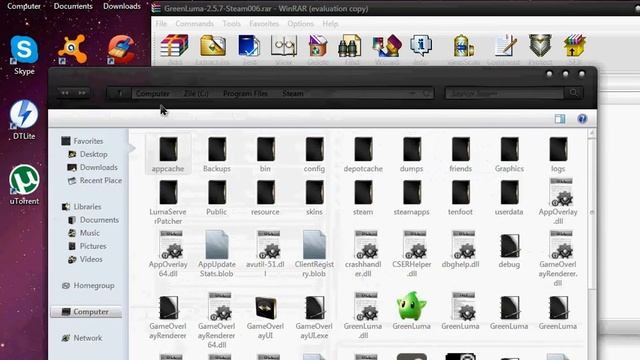Go forward in the Explorer window
This screenshot has height=360, width=640.
[x=82, y=93]
